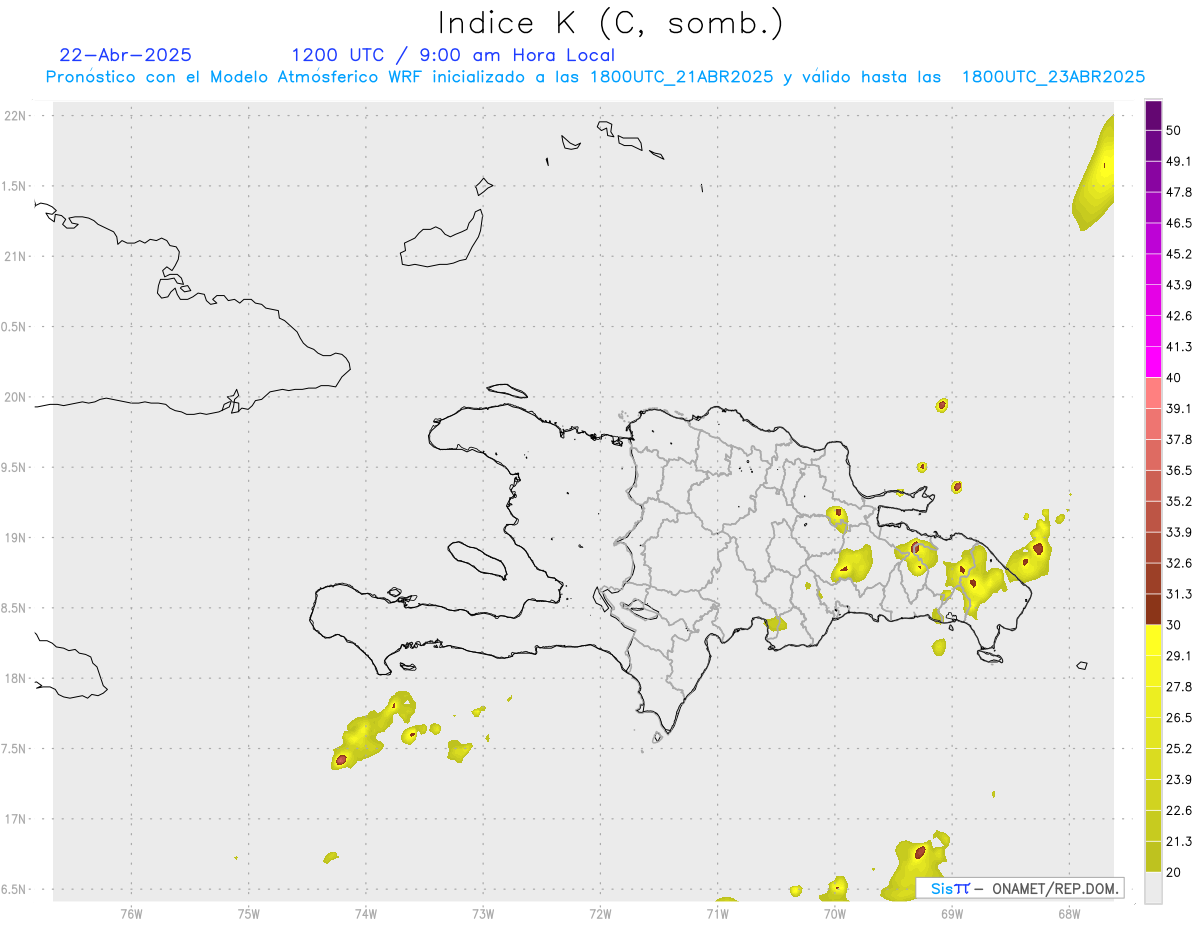
Task: Click the longitude label "72W"
Action: coord(600,914)
